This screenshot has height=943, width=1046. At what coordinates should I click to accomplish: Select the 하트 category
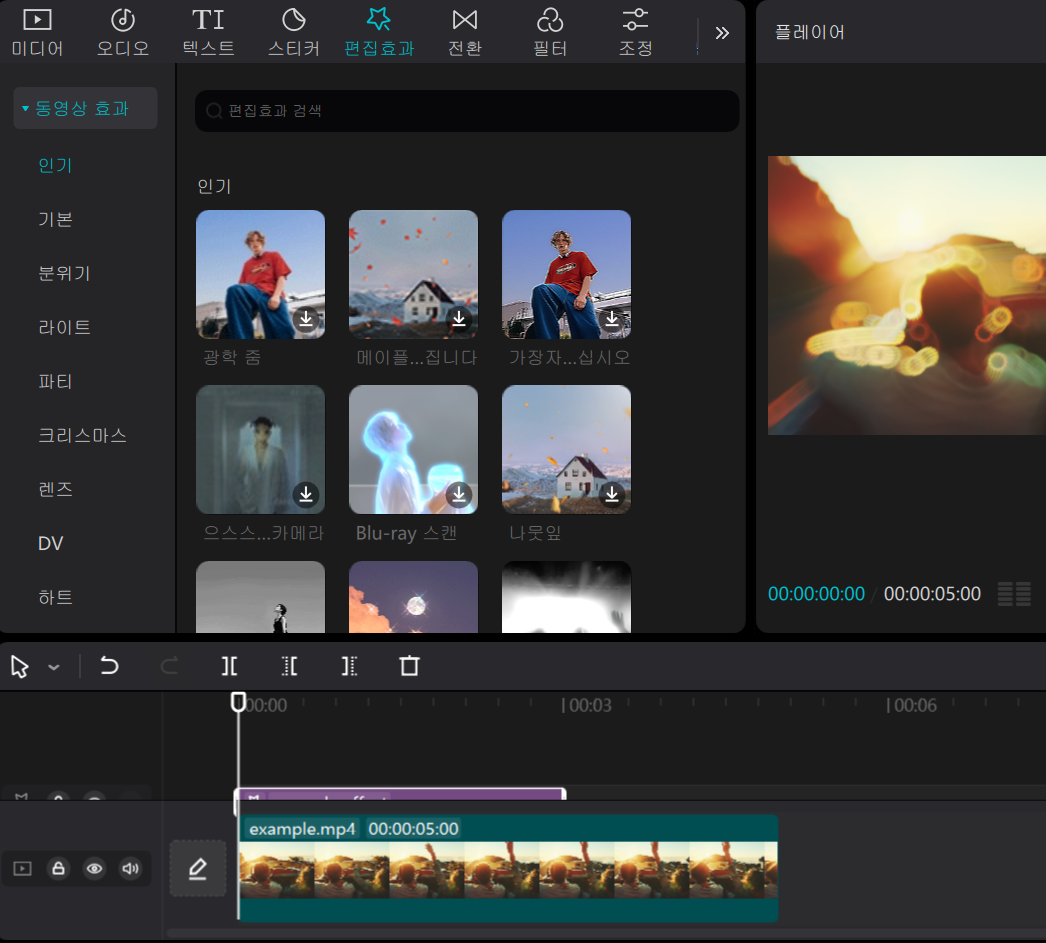pos(55,597)
